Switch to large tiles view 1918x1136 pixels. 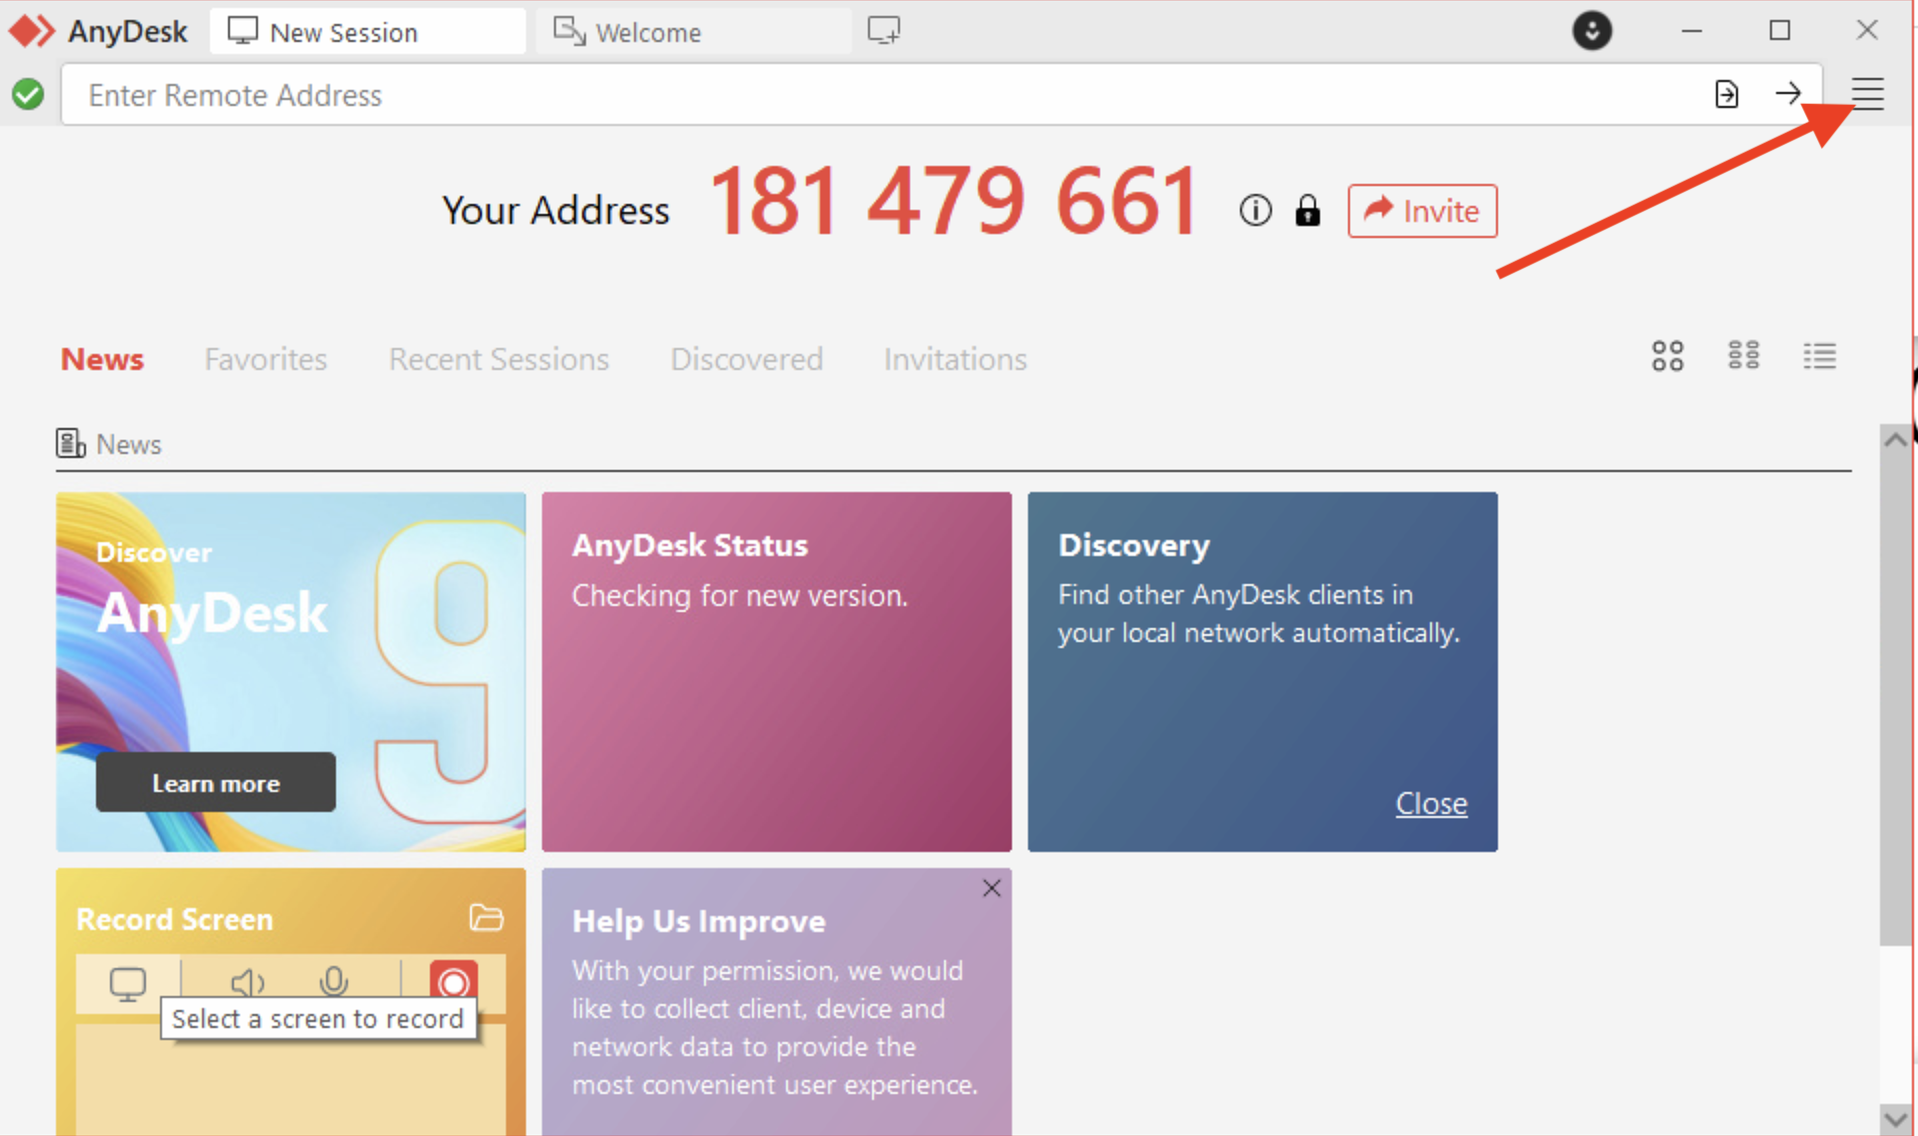(x=1667, y=356)
